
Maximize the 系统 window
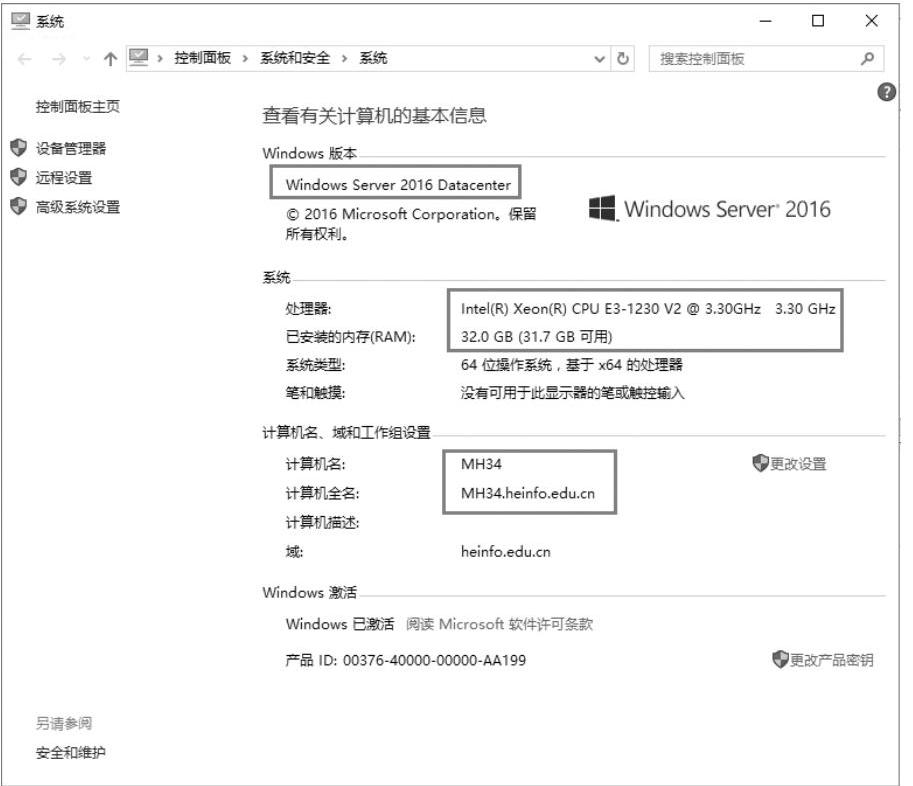818,21
